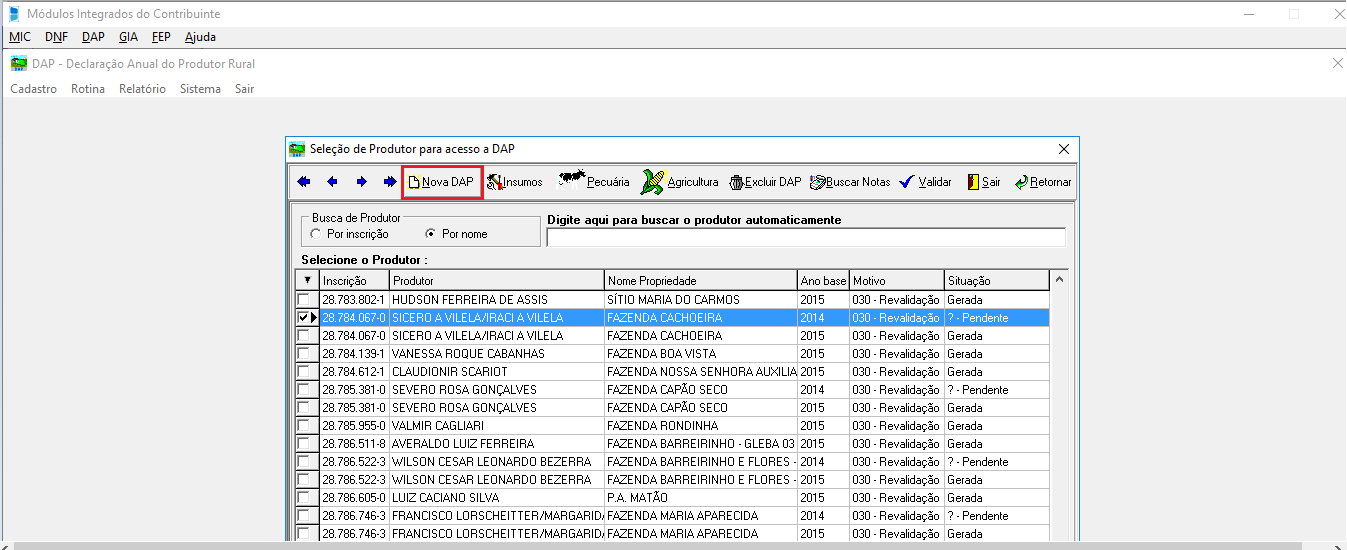Image resolution: width=1347 pixels, height=550 pixels.
Task: Select Por inscrição radio button
Action: [x=316, y=234]
